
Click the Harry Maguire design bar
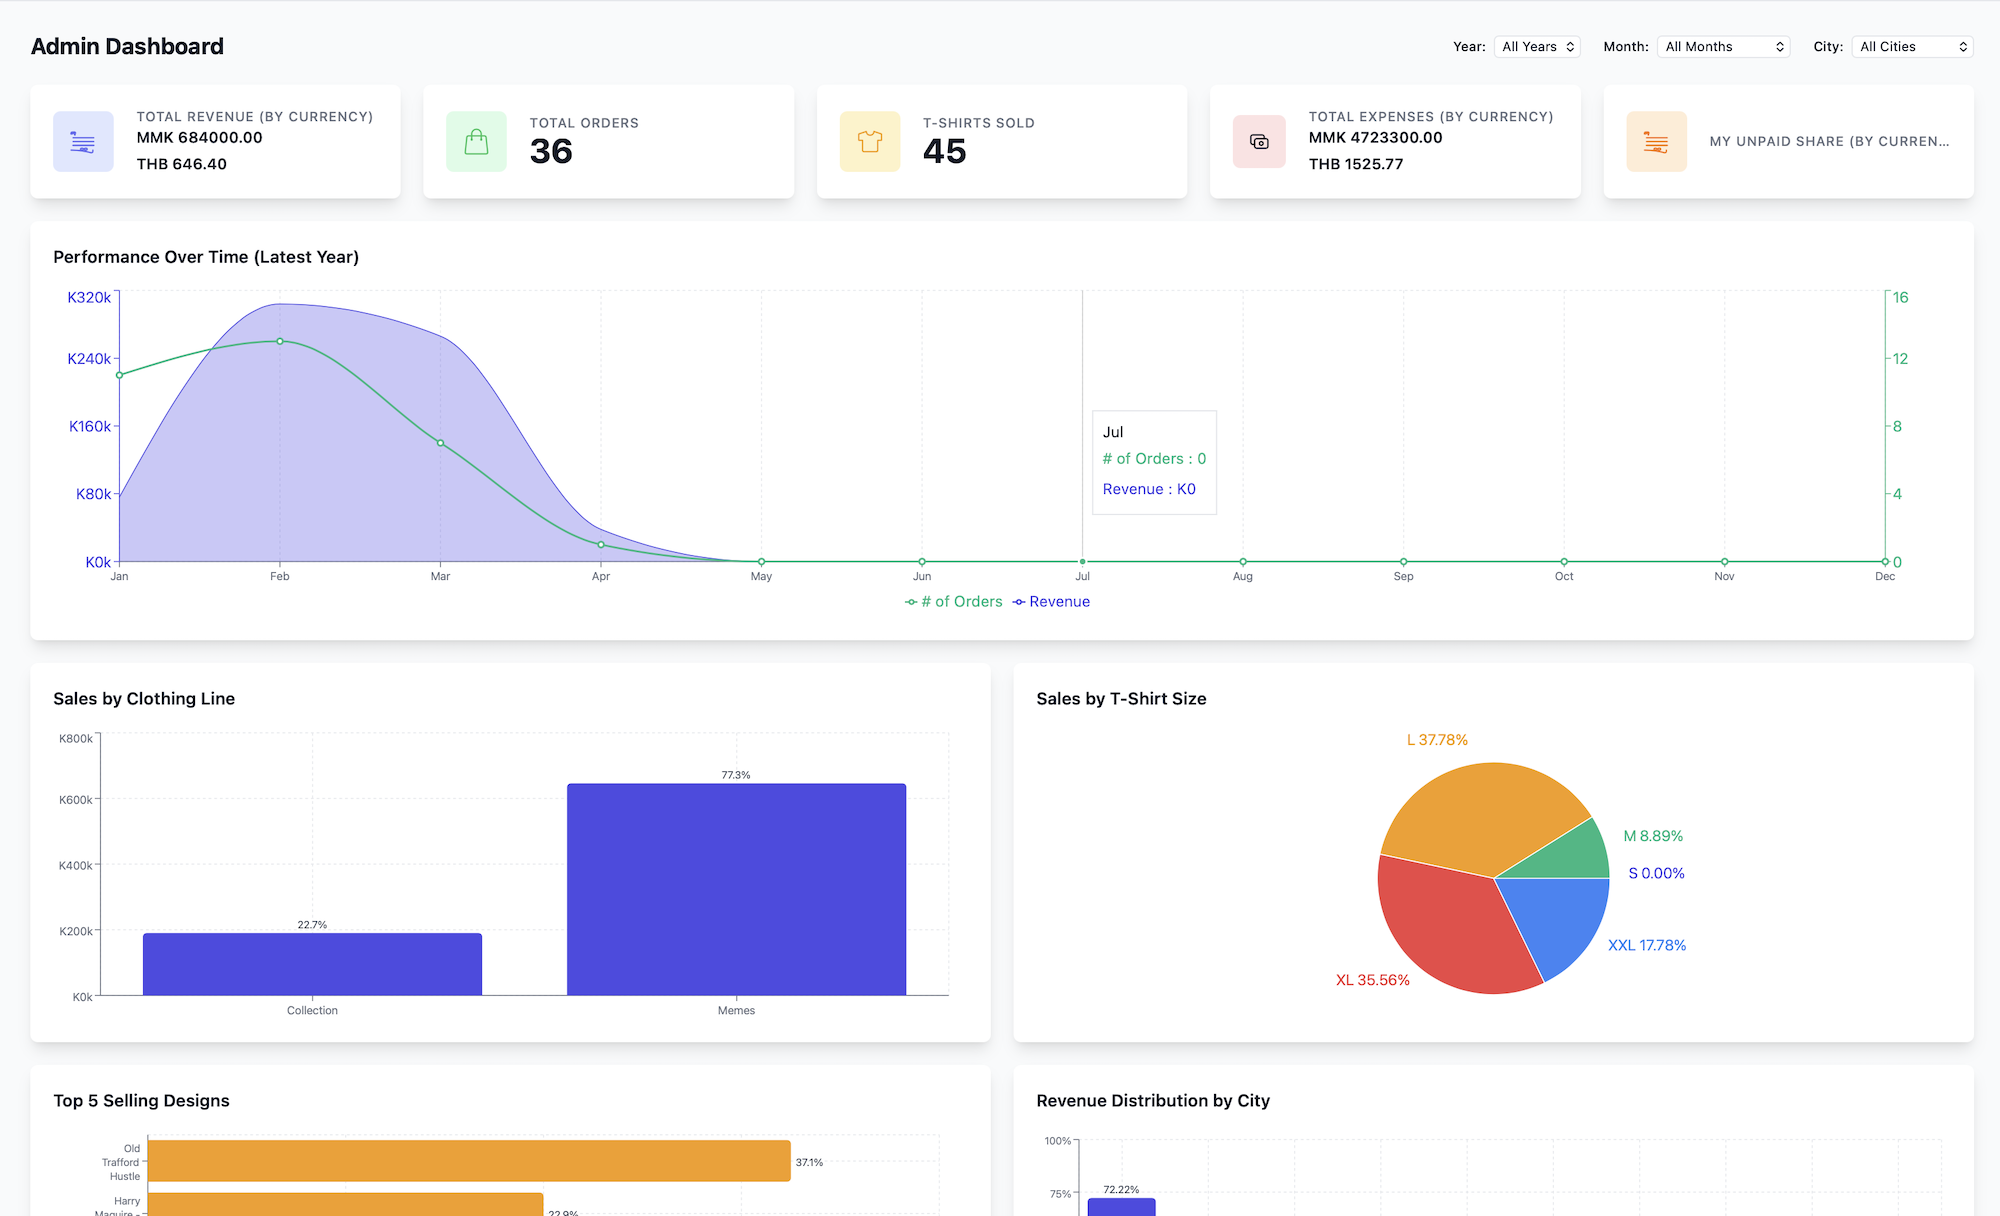pyautogui.click(x=346, y=1204)
